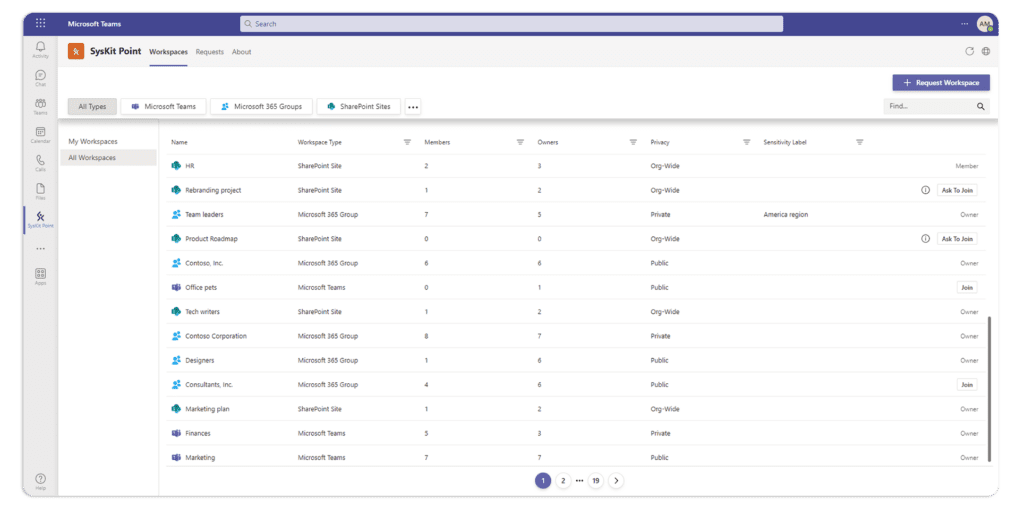1024x508 pixels.
Task: Select page 1 in pagination
Action: pos(543,481)
